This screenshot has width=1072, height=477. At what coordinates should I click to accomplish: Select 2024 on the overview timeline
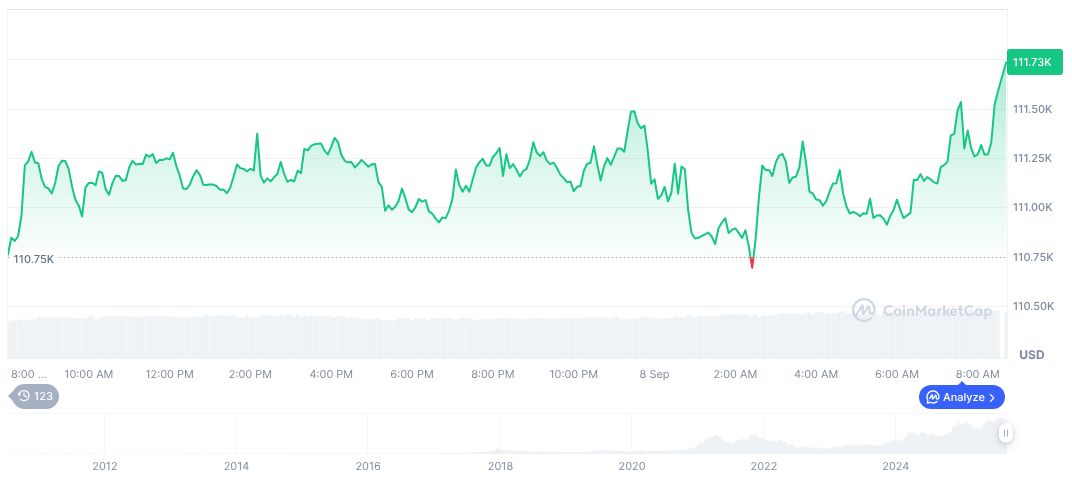pyautogui.click(x=896, y=465)
